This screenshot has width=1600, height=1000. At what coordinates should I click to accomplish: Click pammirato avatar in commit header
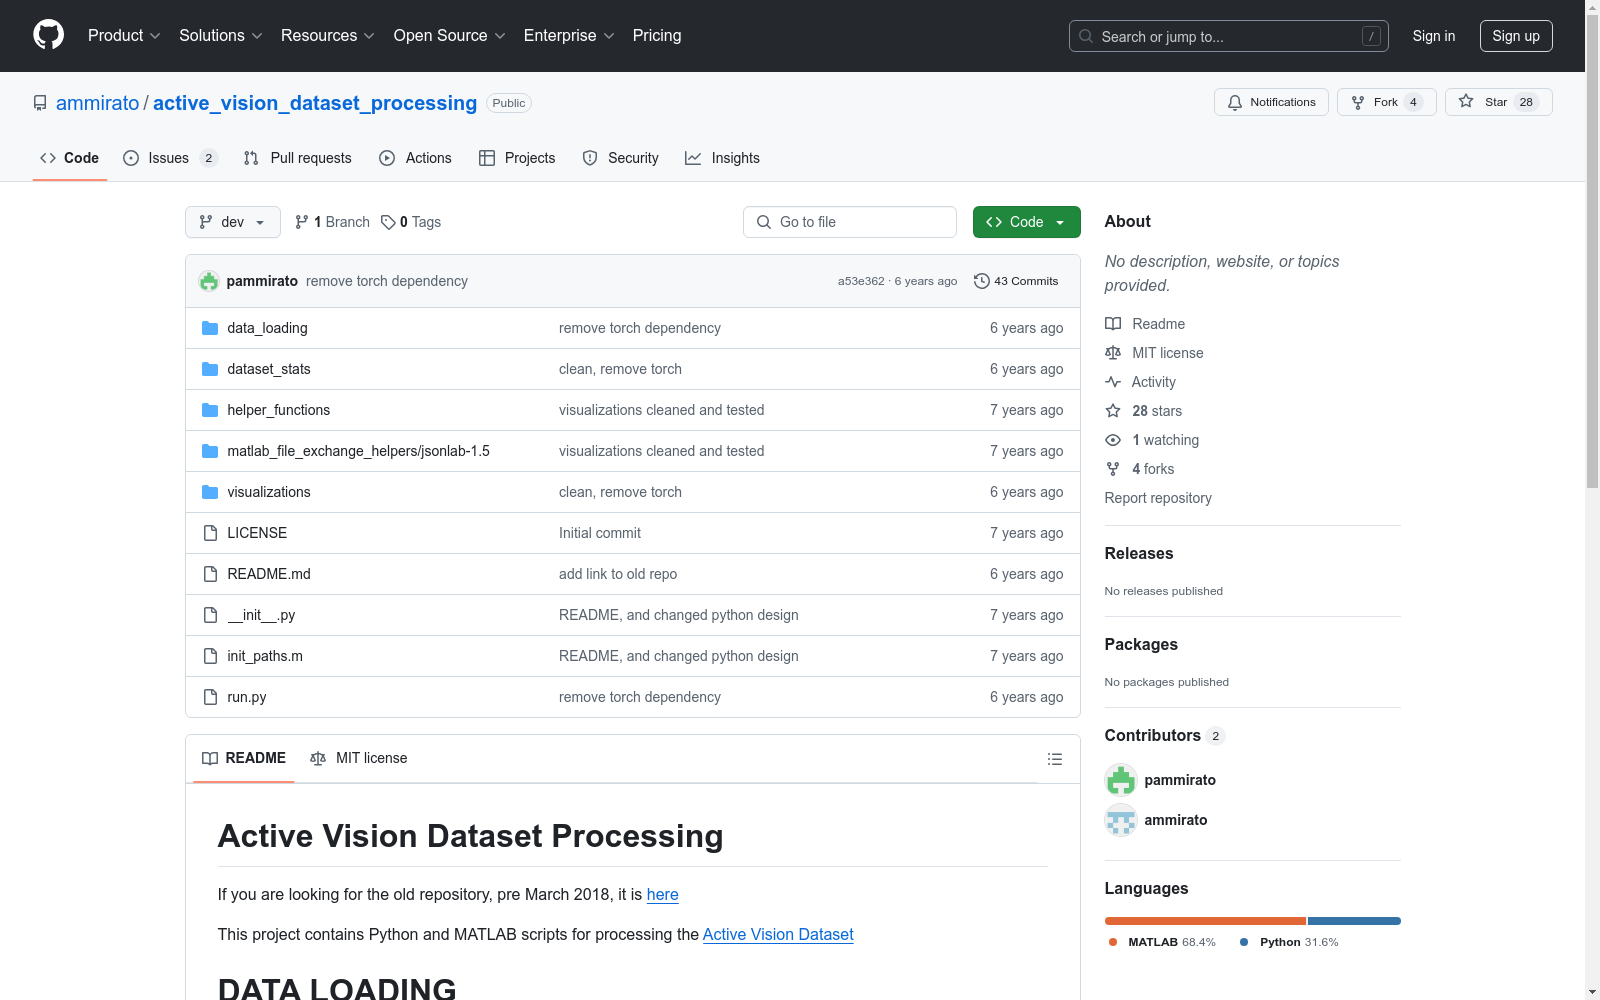pos(209,281)
